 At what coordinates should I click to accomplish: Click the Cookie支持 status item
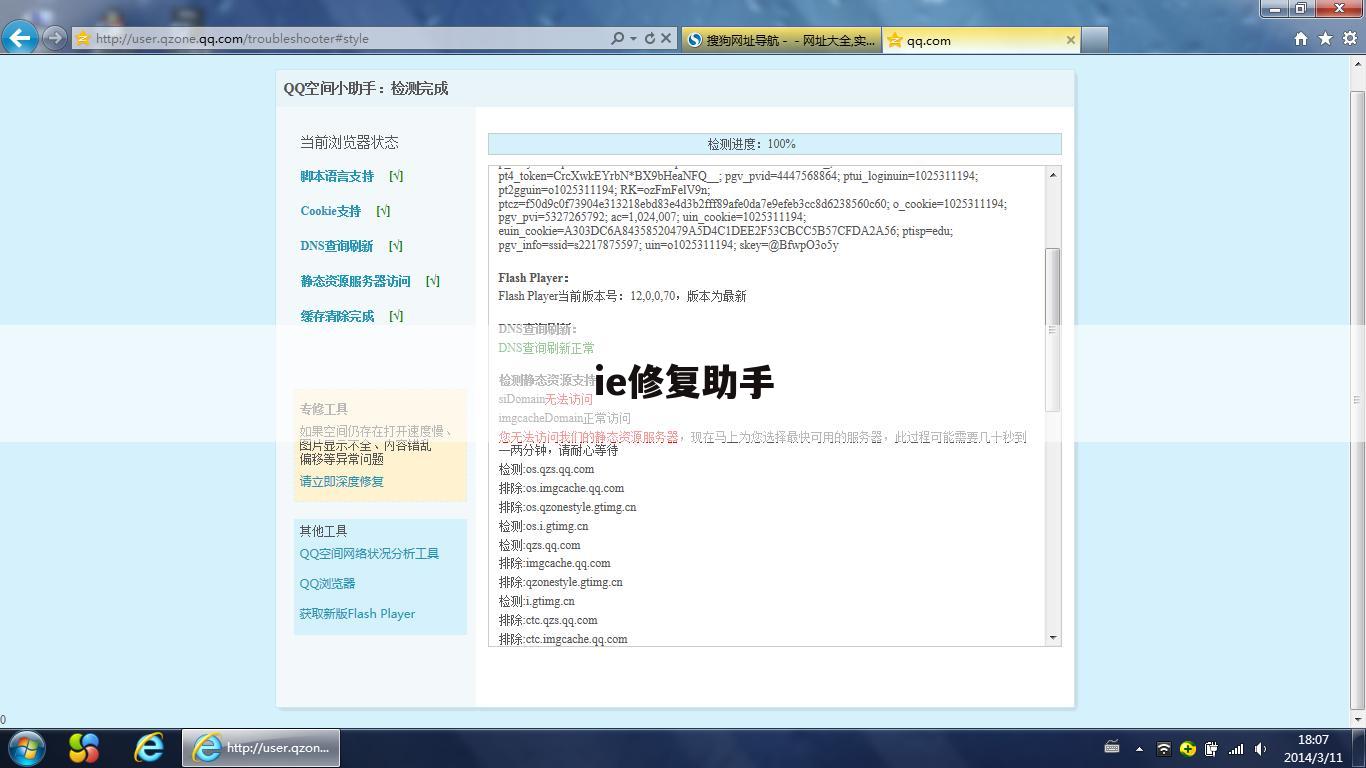[x=331, y=211]
